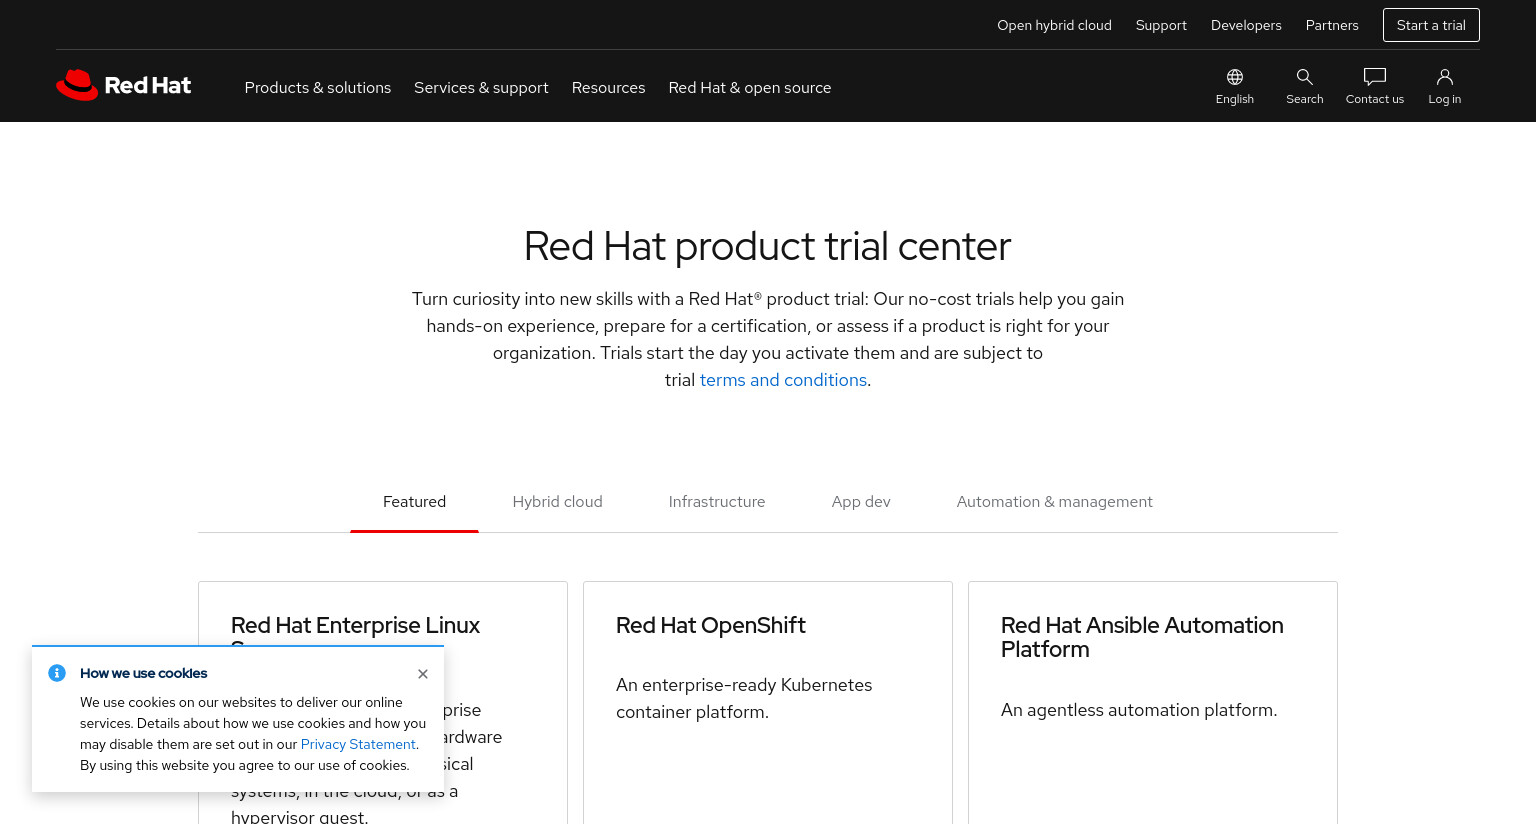Image resolution: width=1536 pixels, height=824 pixels.
Task: Open Partners in top bar
Action: point(1332,25)
